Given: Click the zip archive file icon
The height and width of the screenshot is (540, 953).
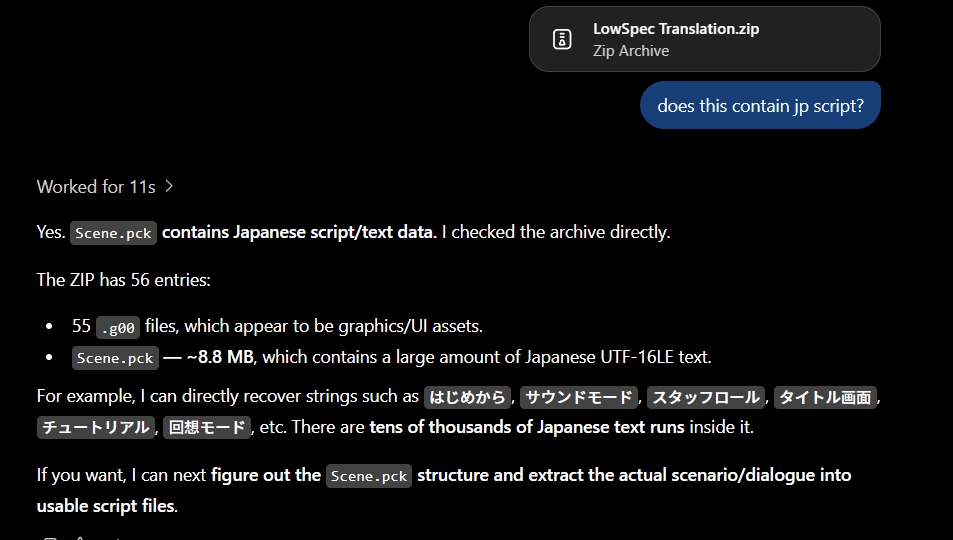Looking at the screenshot, I should (562, 40).
